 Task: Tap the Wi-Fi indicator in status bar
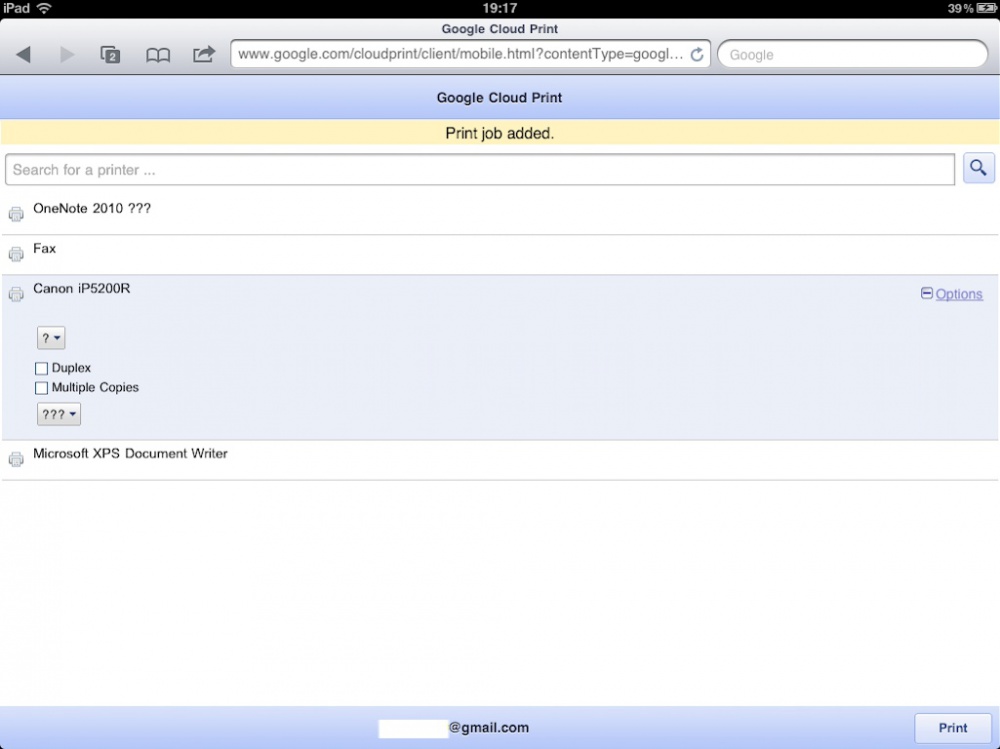(44, 8)
